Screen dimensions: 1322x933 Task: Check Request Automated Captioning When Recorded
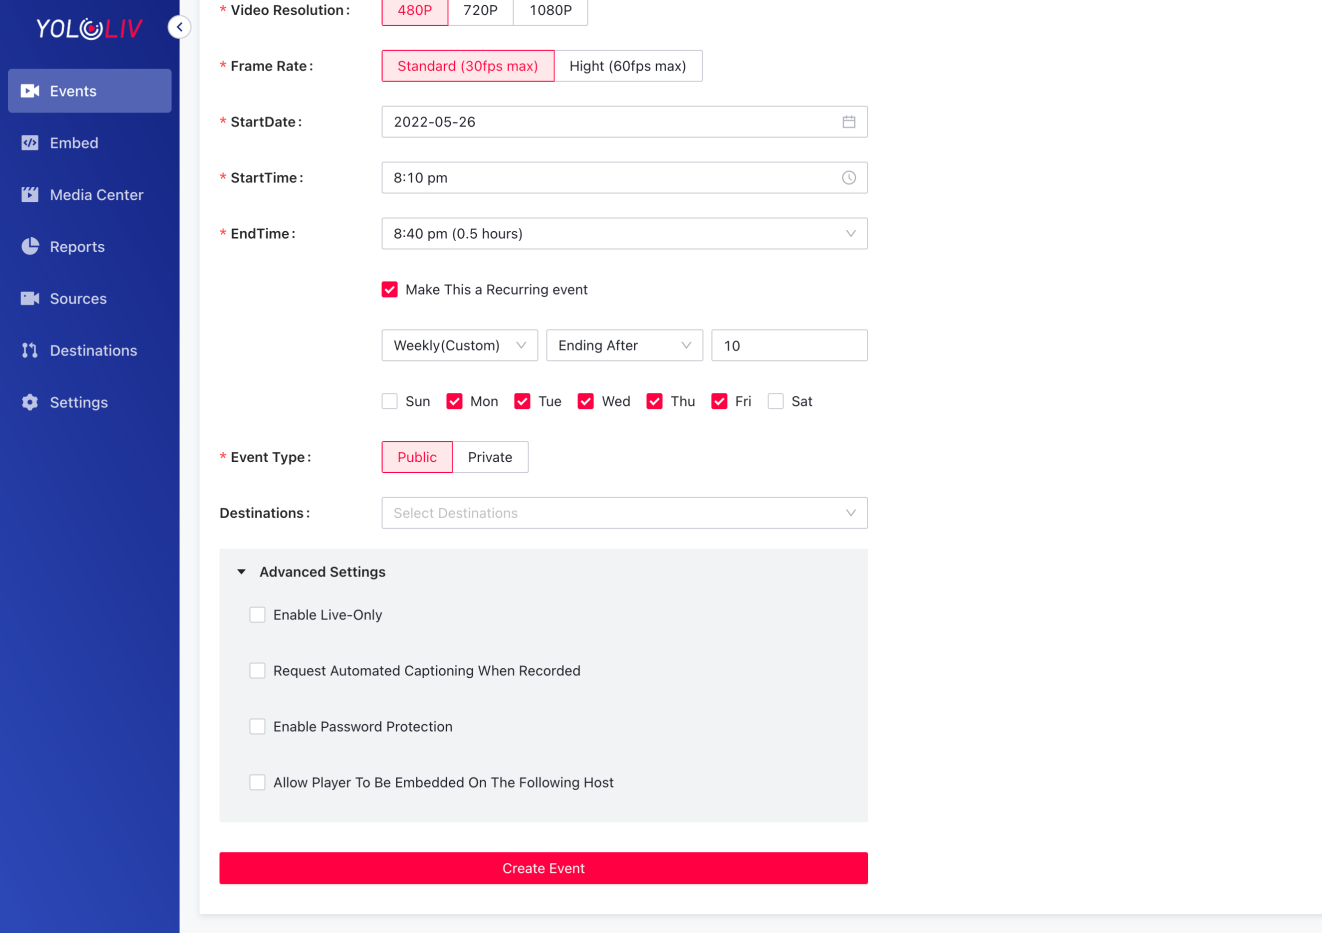coord(258,671)
